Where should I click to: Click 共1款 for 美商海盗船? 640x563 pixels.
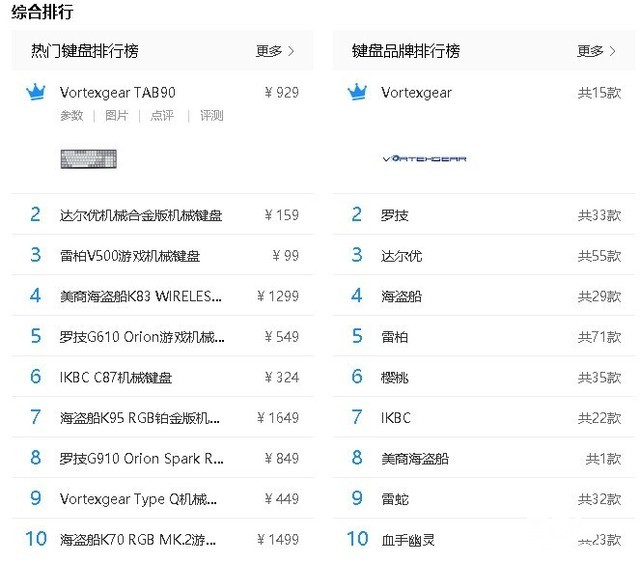point(603,458)
